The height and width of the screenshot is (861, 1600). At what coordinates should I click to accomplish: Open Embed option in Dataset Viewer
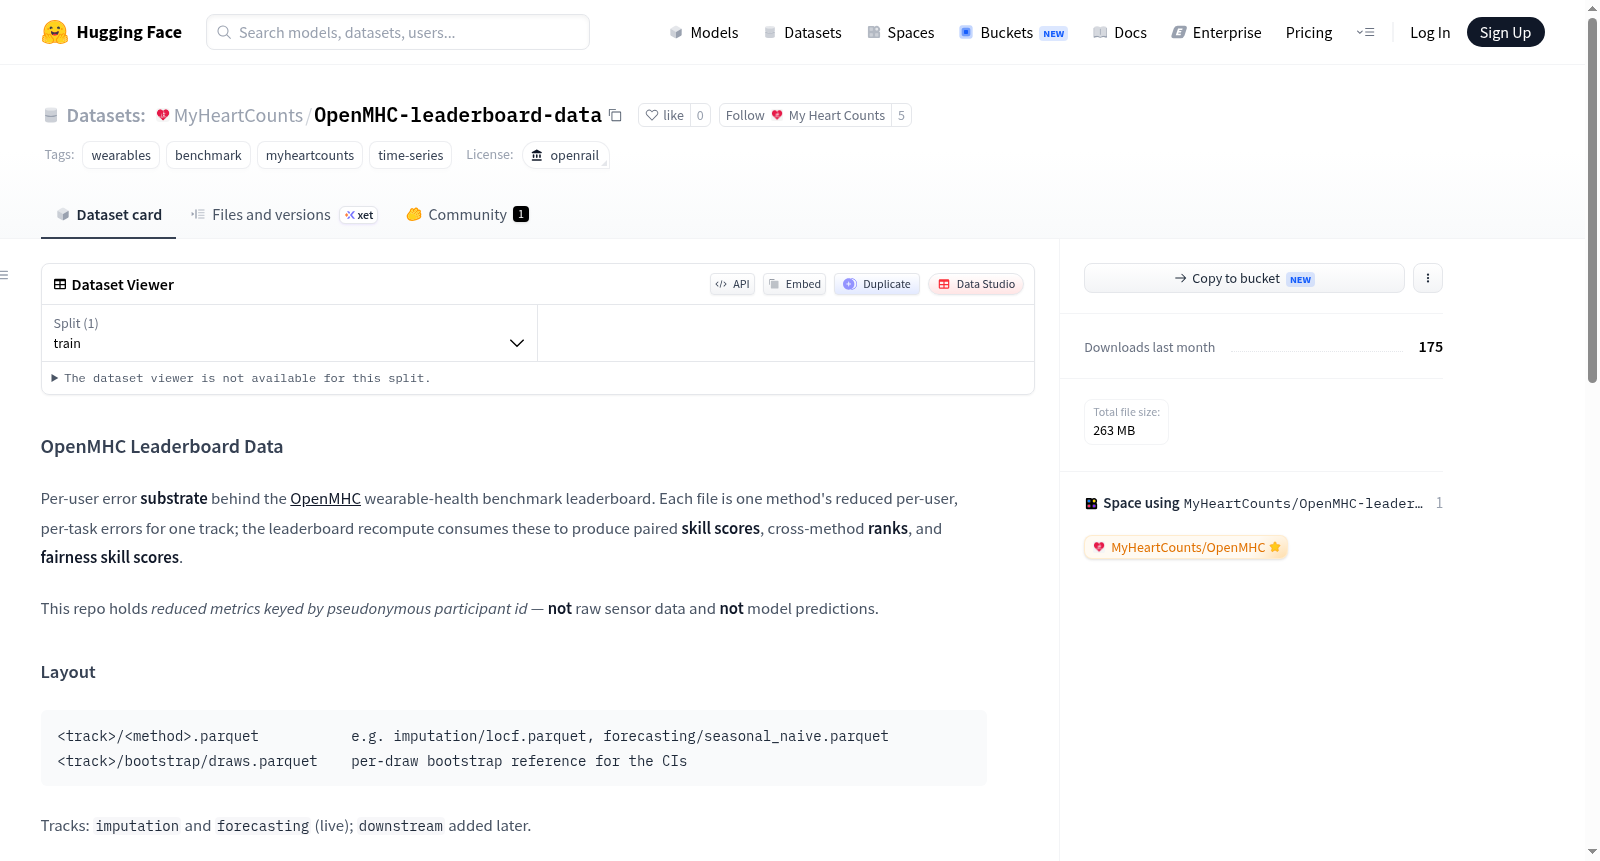click(x=795, y=284)
